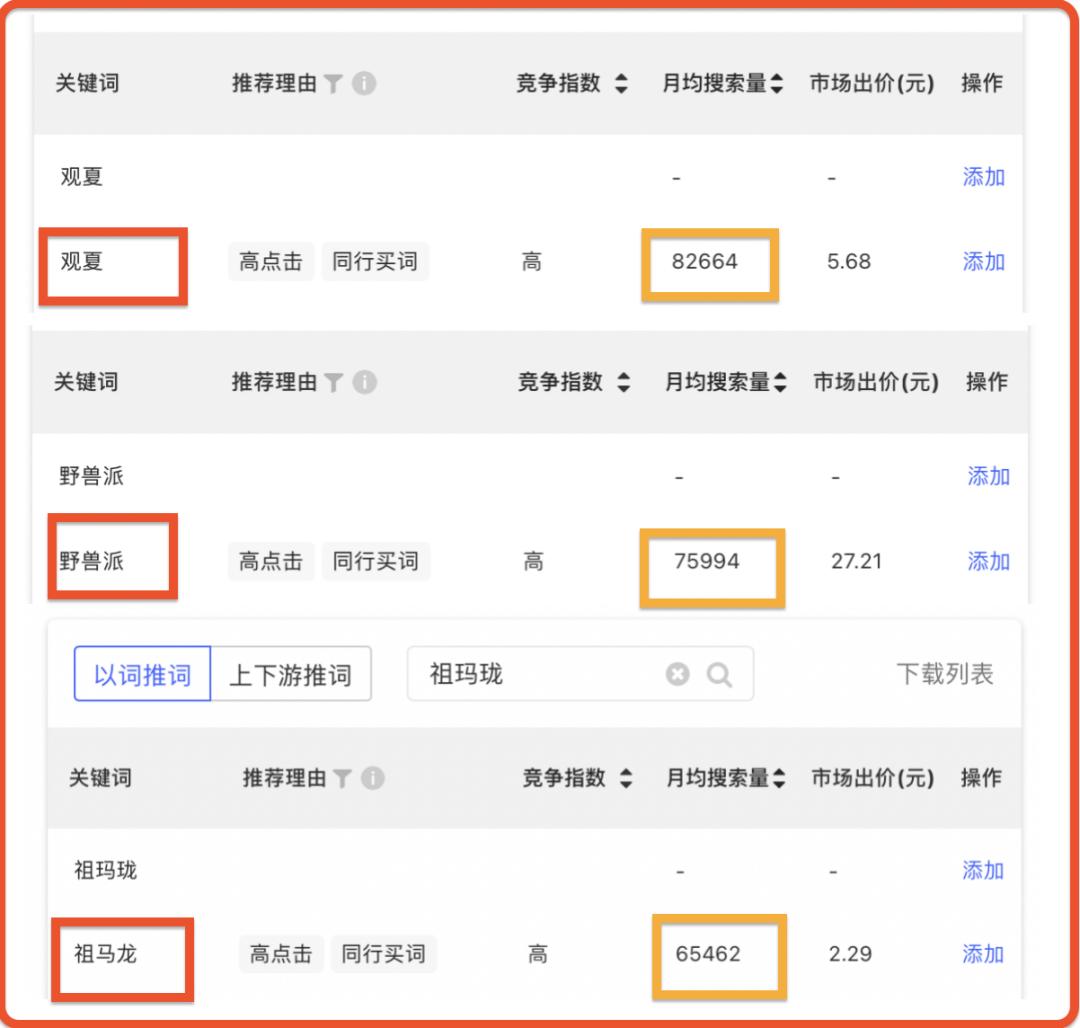Click the info icon above the 祖玛珑 rows
The width and height of the screenshot is (1080, 1028).
[372, 778]
